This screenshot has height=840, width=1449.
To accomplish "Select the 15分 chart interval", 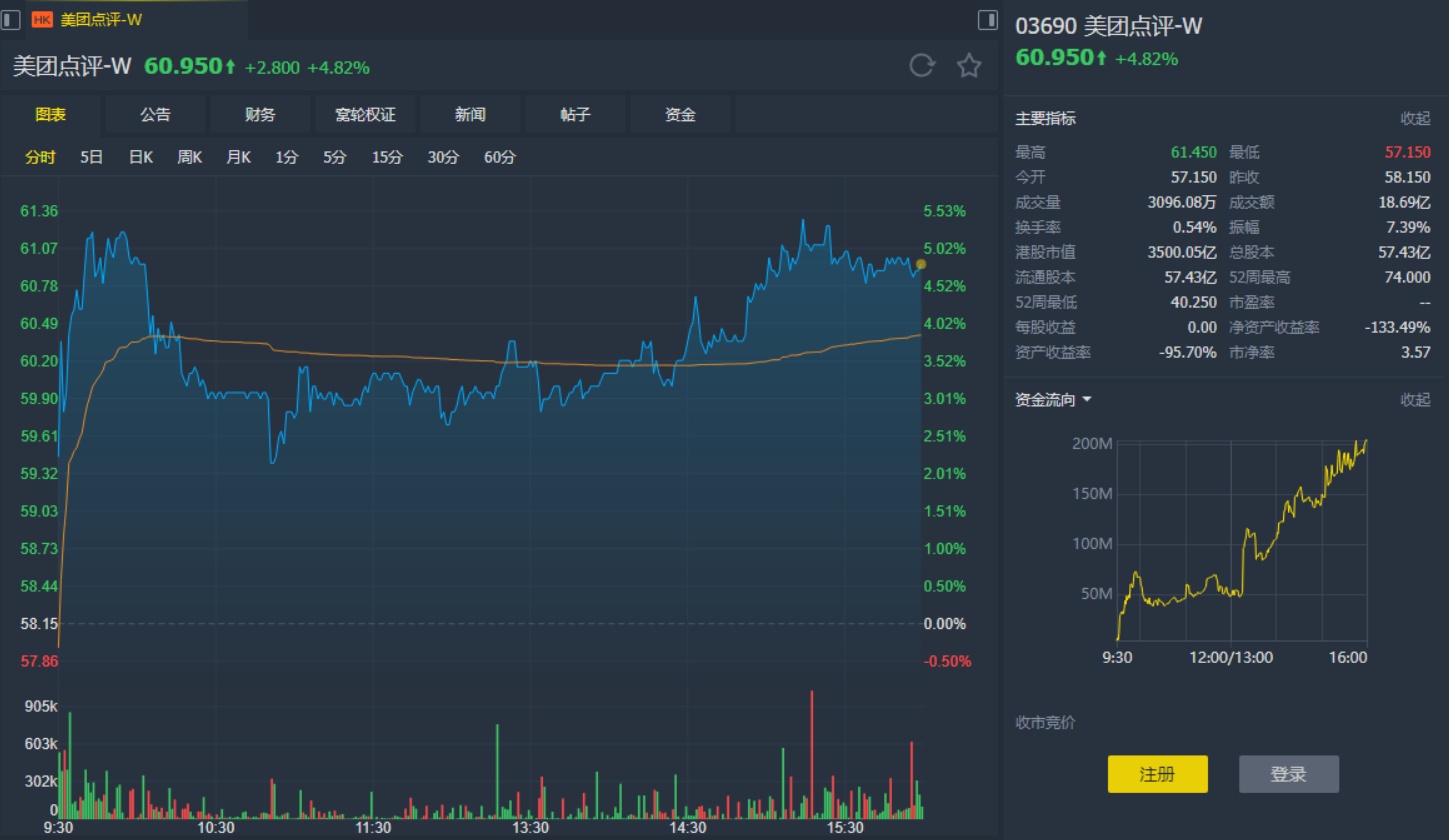I will click(387, 157).
